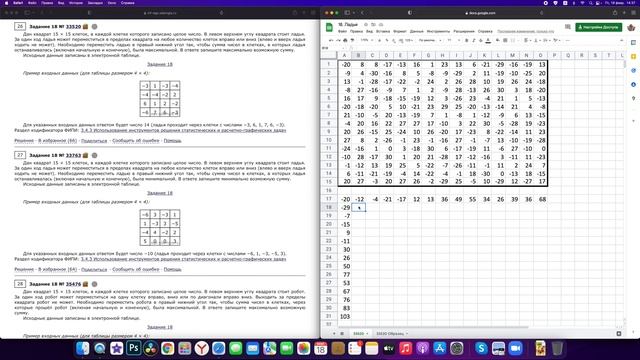Click Сообщить об ошибке link under task 26
The height and width of the screenshot is (360, 640).
pyautogui.click(x=136, y=140)
